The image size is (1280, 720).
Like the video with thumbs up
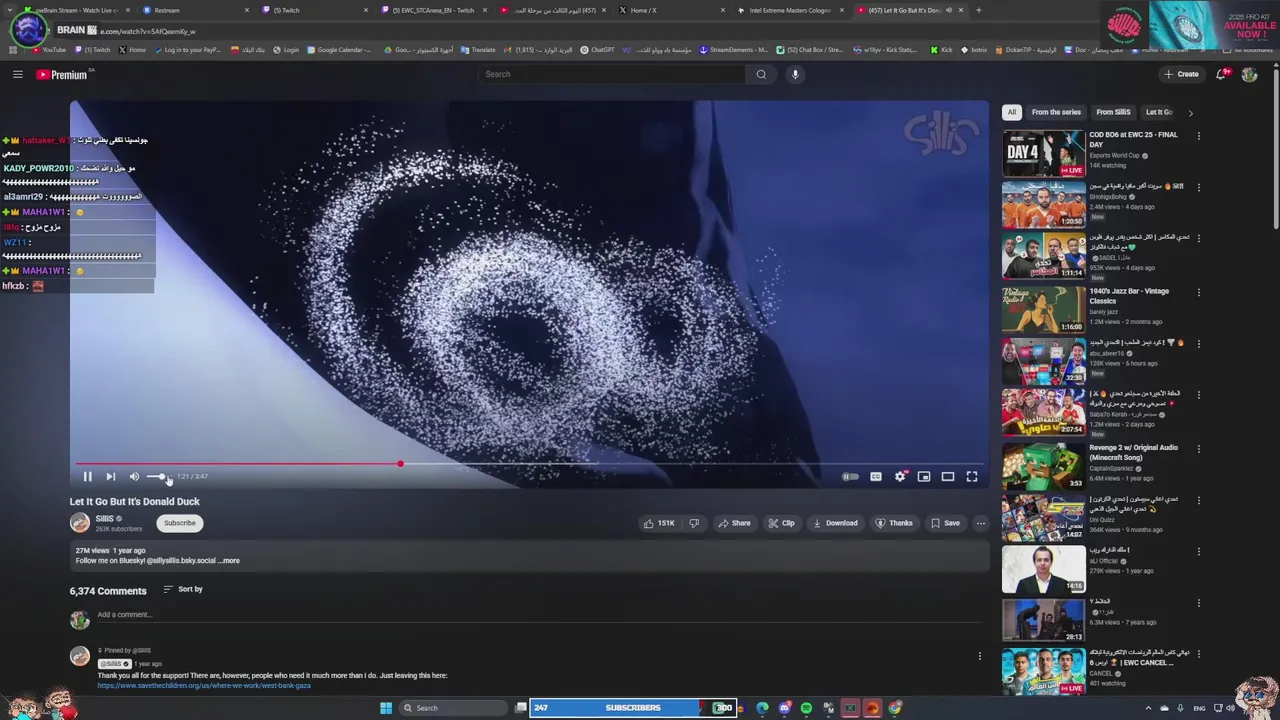click(x=658, y=523)
